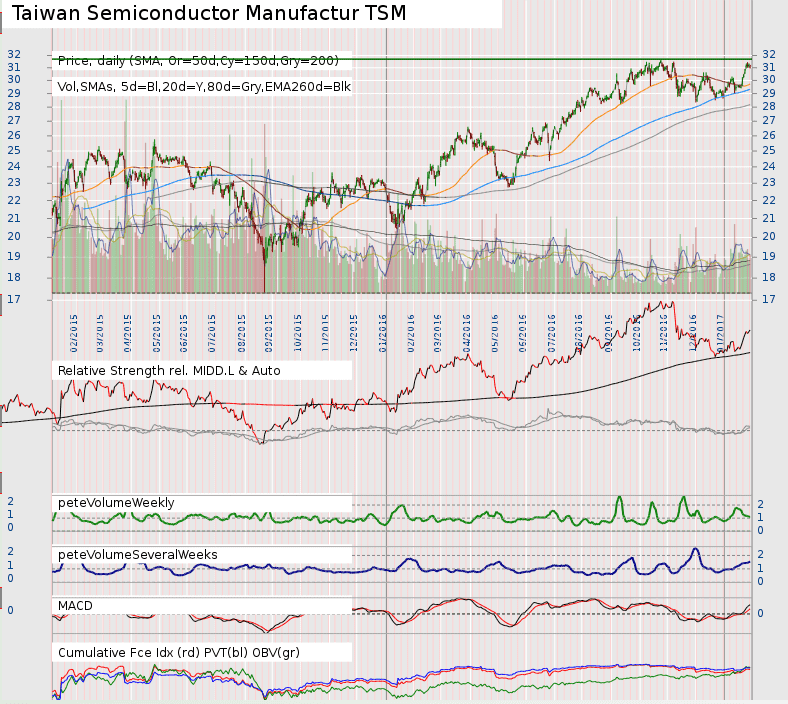788x704 pixels.
Task: Click the right price axis value 29
Action: click(769, 93)
